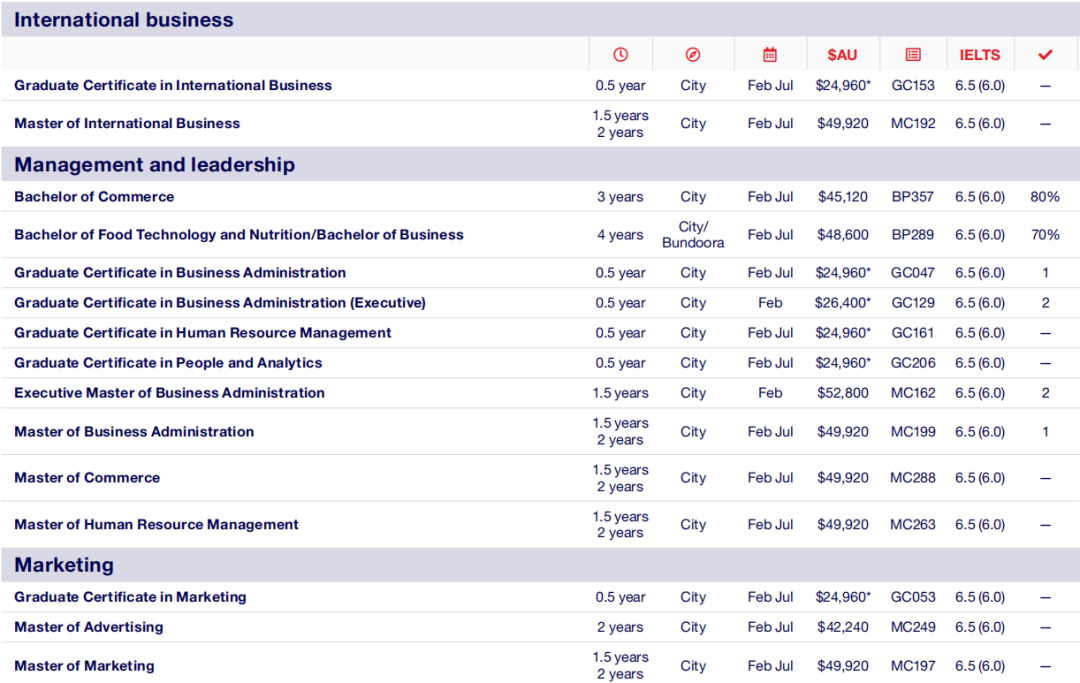Click the calendar intake icon

(x=770, y=54)
